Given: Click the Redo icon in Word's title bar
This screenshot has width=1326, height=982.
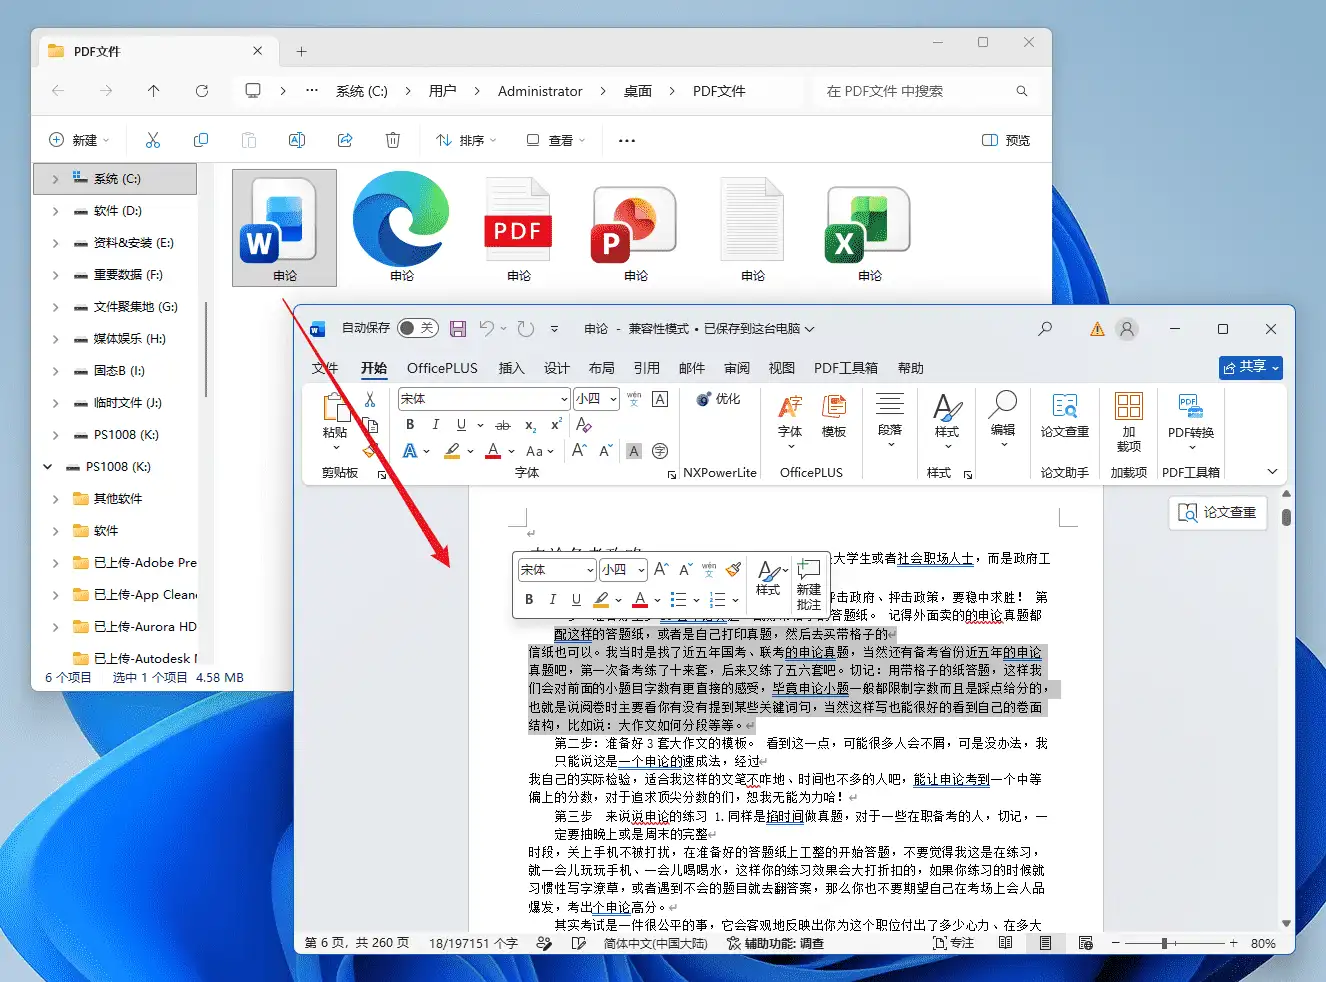Looking at the screenshot, I should coord(526,328).
